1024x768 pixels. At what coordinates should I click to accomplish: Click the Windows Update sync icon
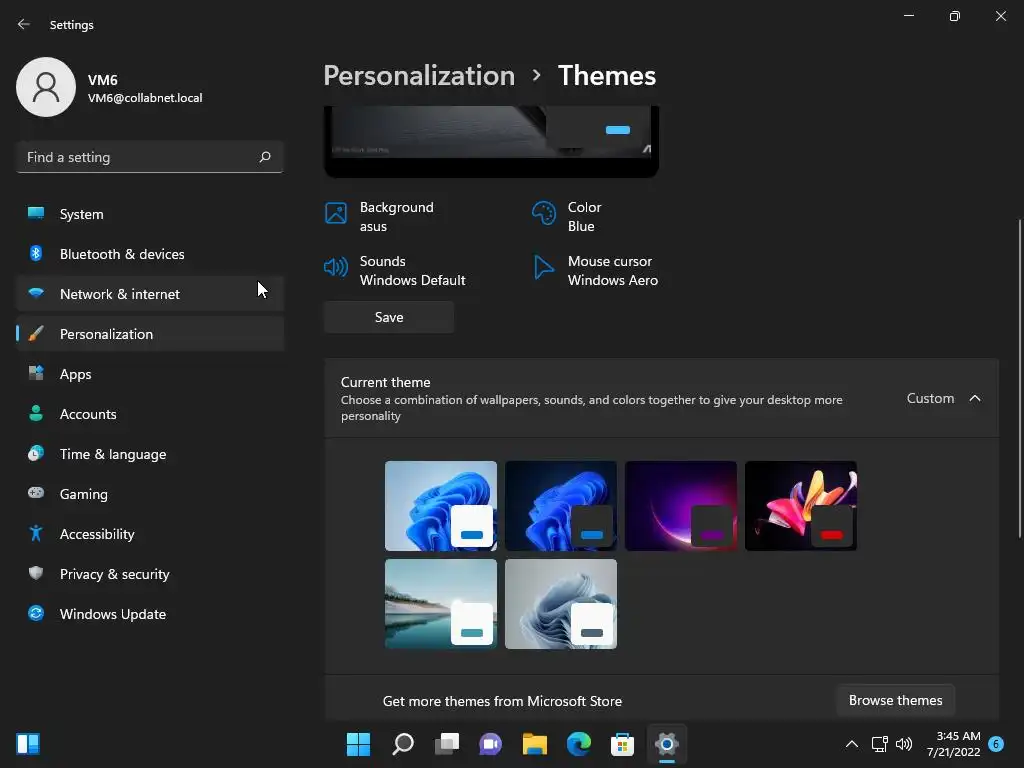[x=36, y=613]
